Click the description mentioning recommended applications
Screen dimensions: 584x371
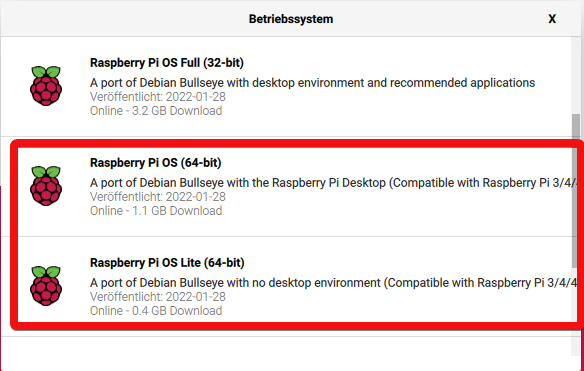point(312,83)
